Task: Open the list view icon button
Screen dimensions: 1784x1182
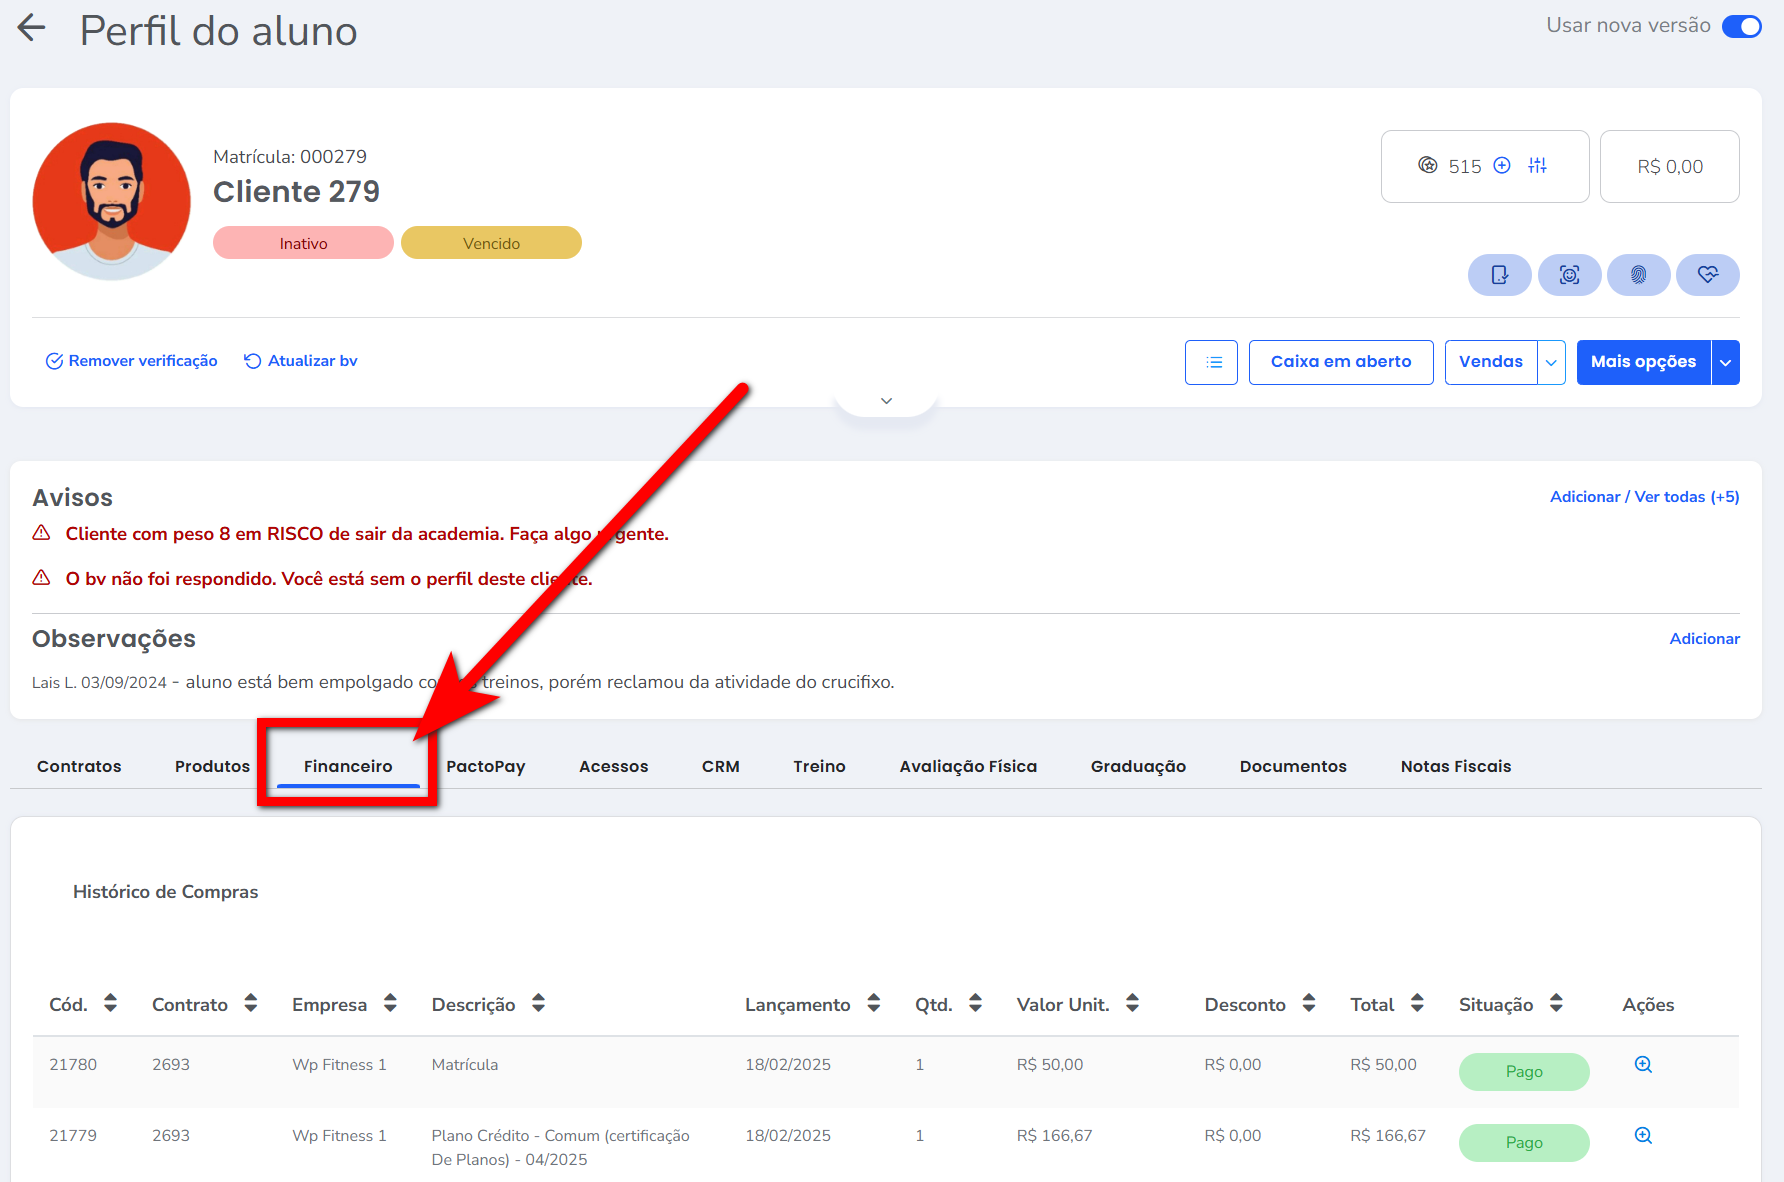Action: point(1211,362)
